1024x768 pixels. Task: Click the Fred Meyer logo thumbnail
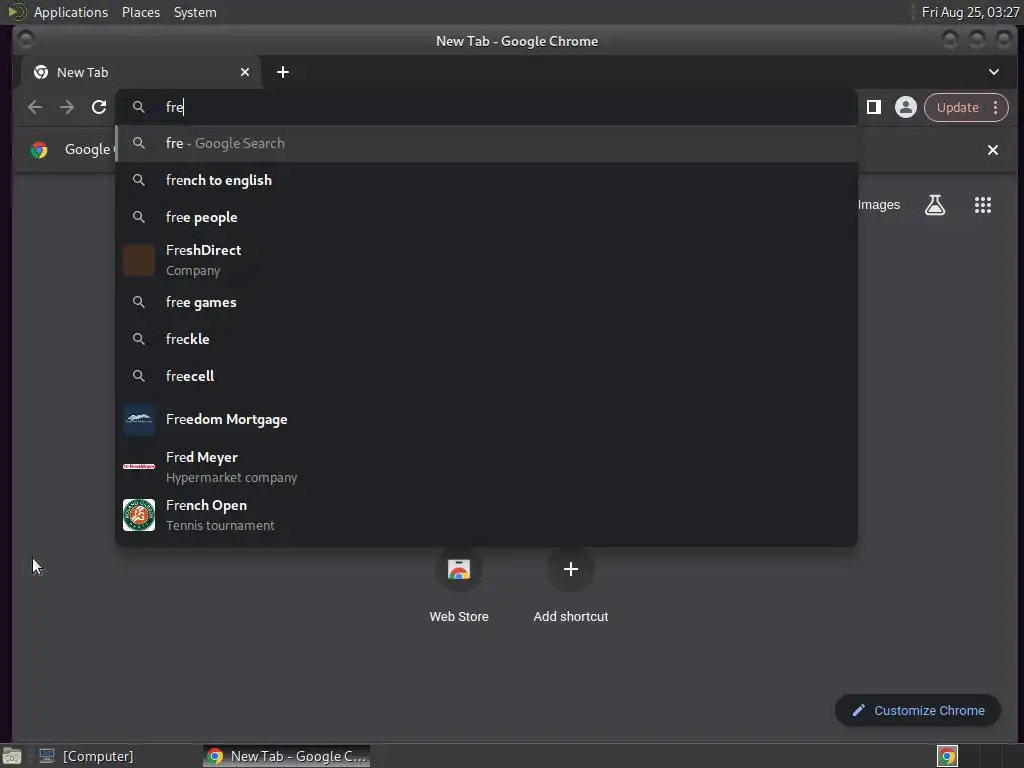[x=139, y=466]
